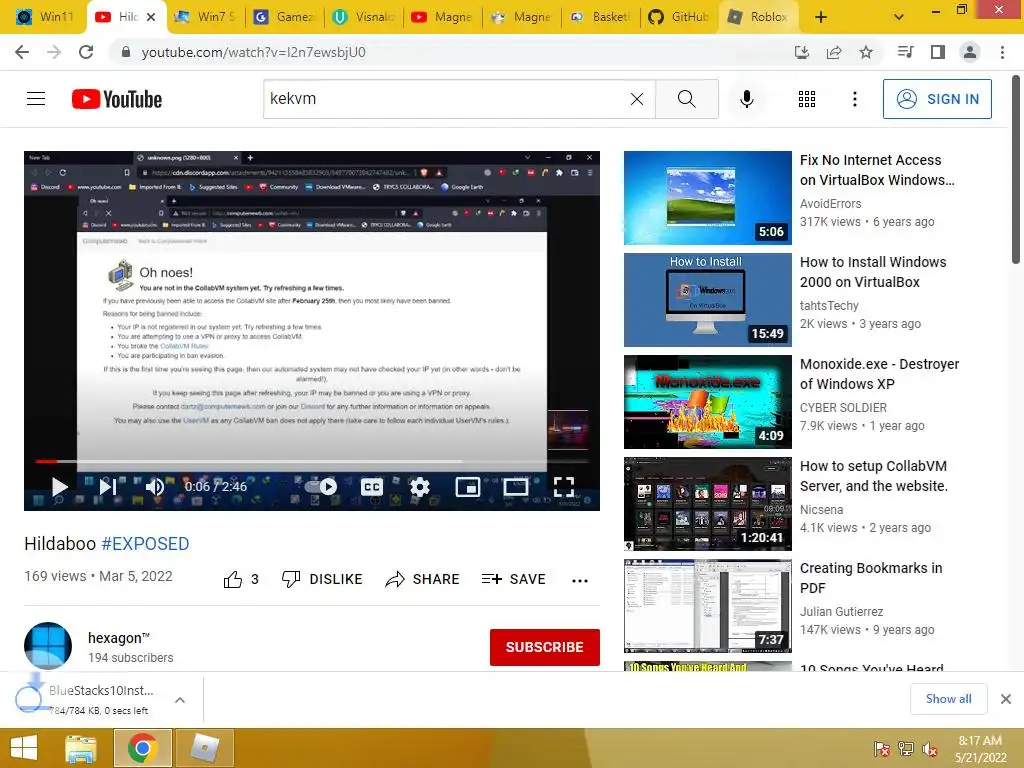The width and height of the screenshot is (1024, 768).
Task: Click the share page icon in address bar
Action: (x=833, y=52)
